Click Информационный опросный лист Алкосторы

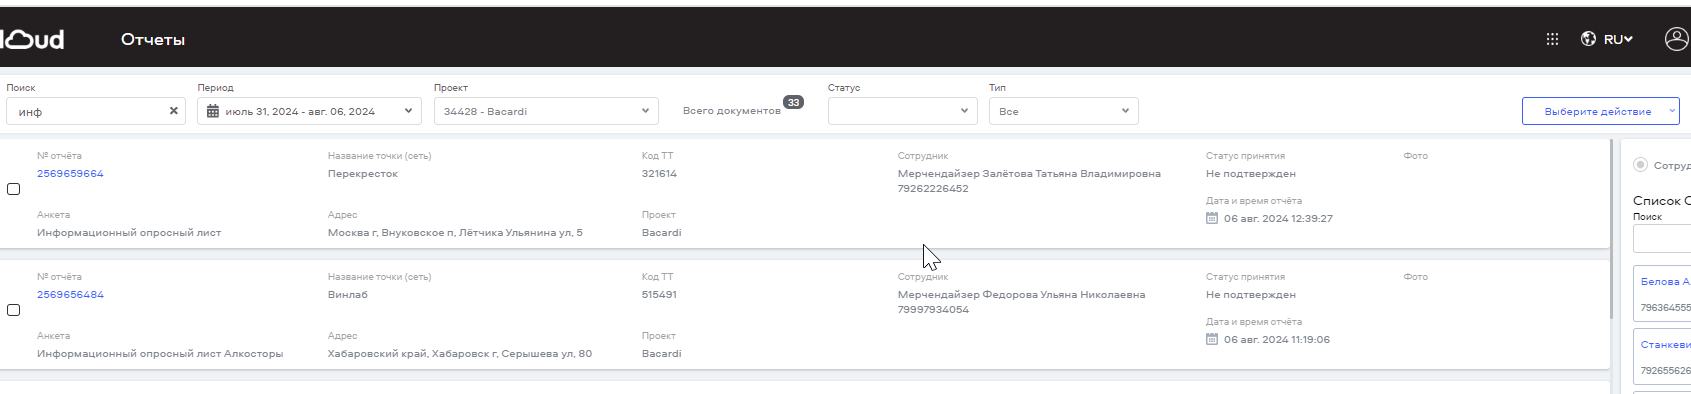(160, 353)
